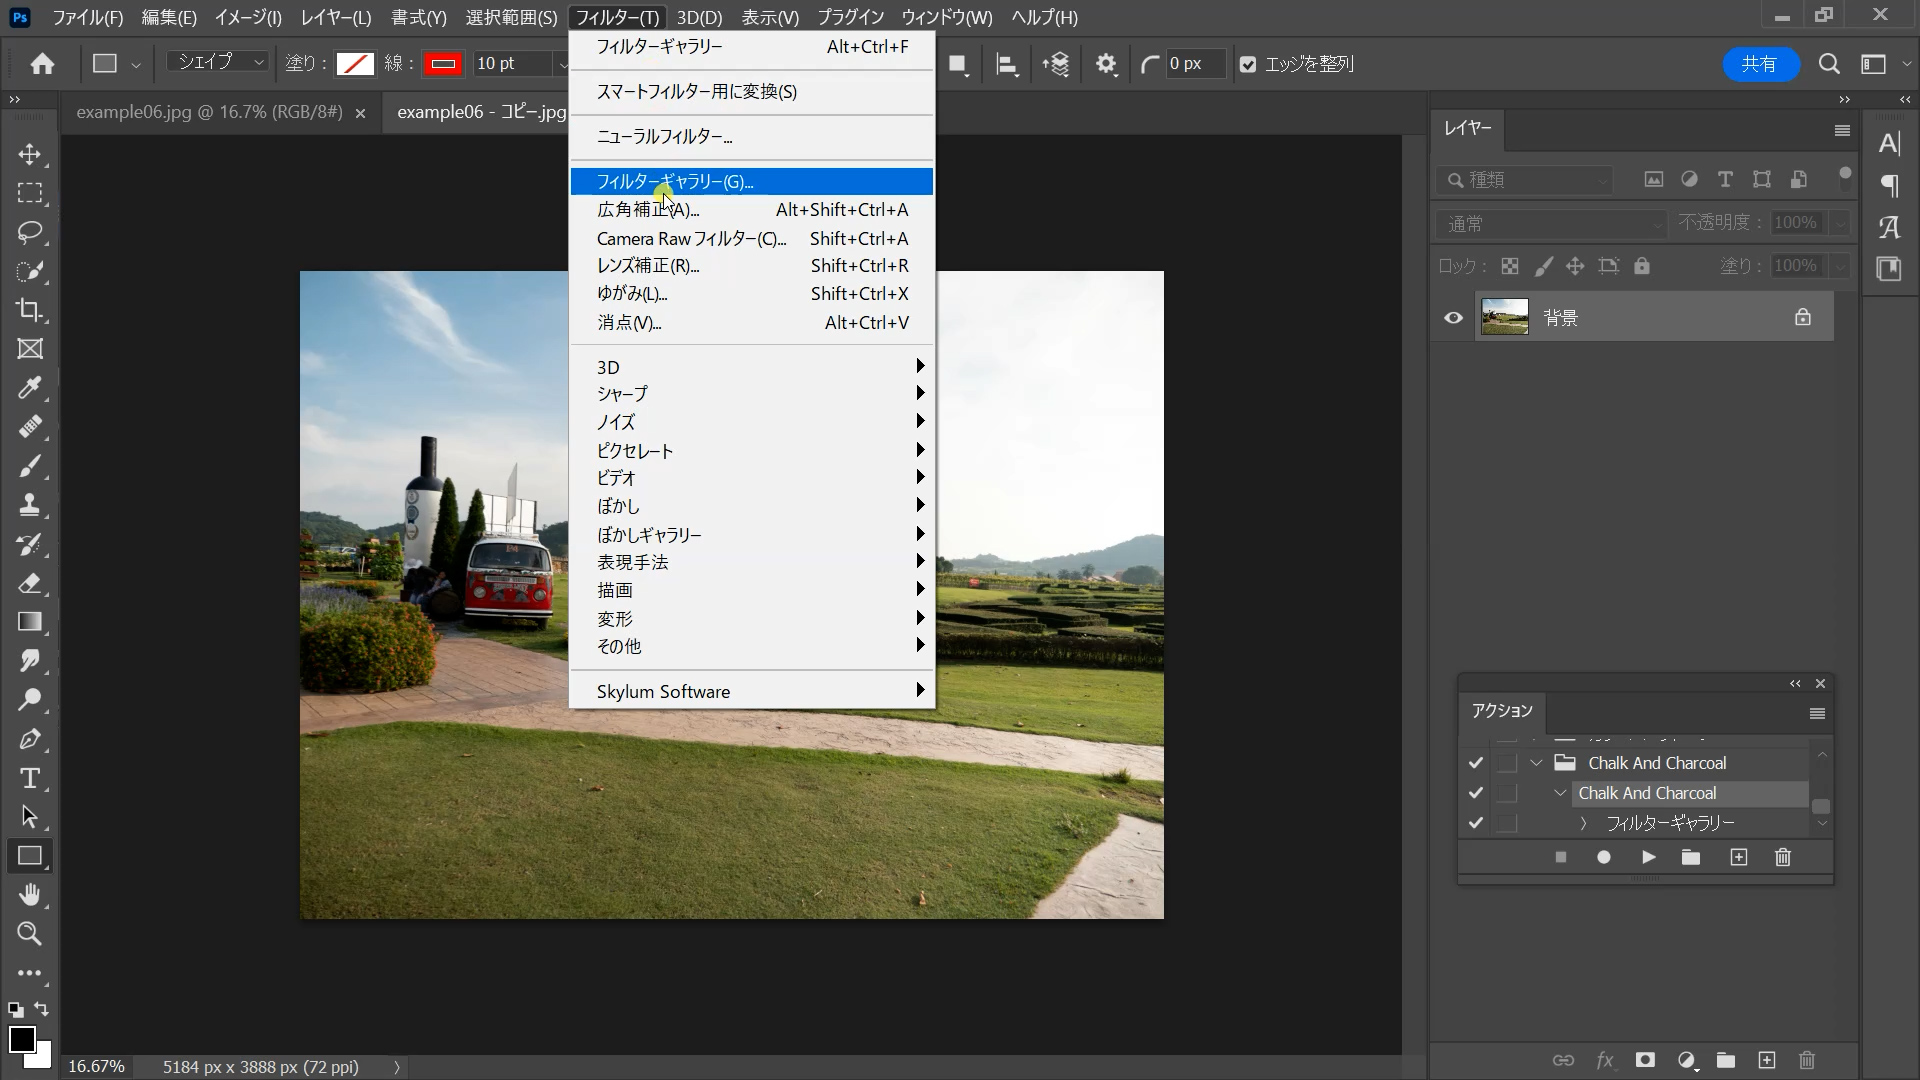Select the Clone Stamp tool
Screen dimensions: 1920x1080
pyautogui.click(x=30, y=505)
